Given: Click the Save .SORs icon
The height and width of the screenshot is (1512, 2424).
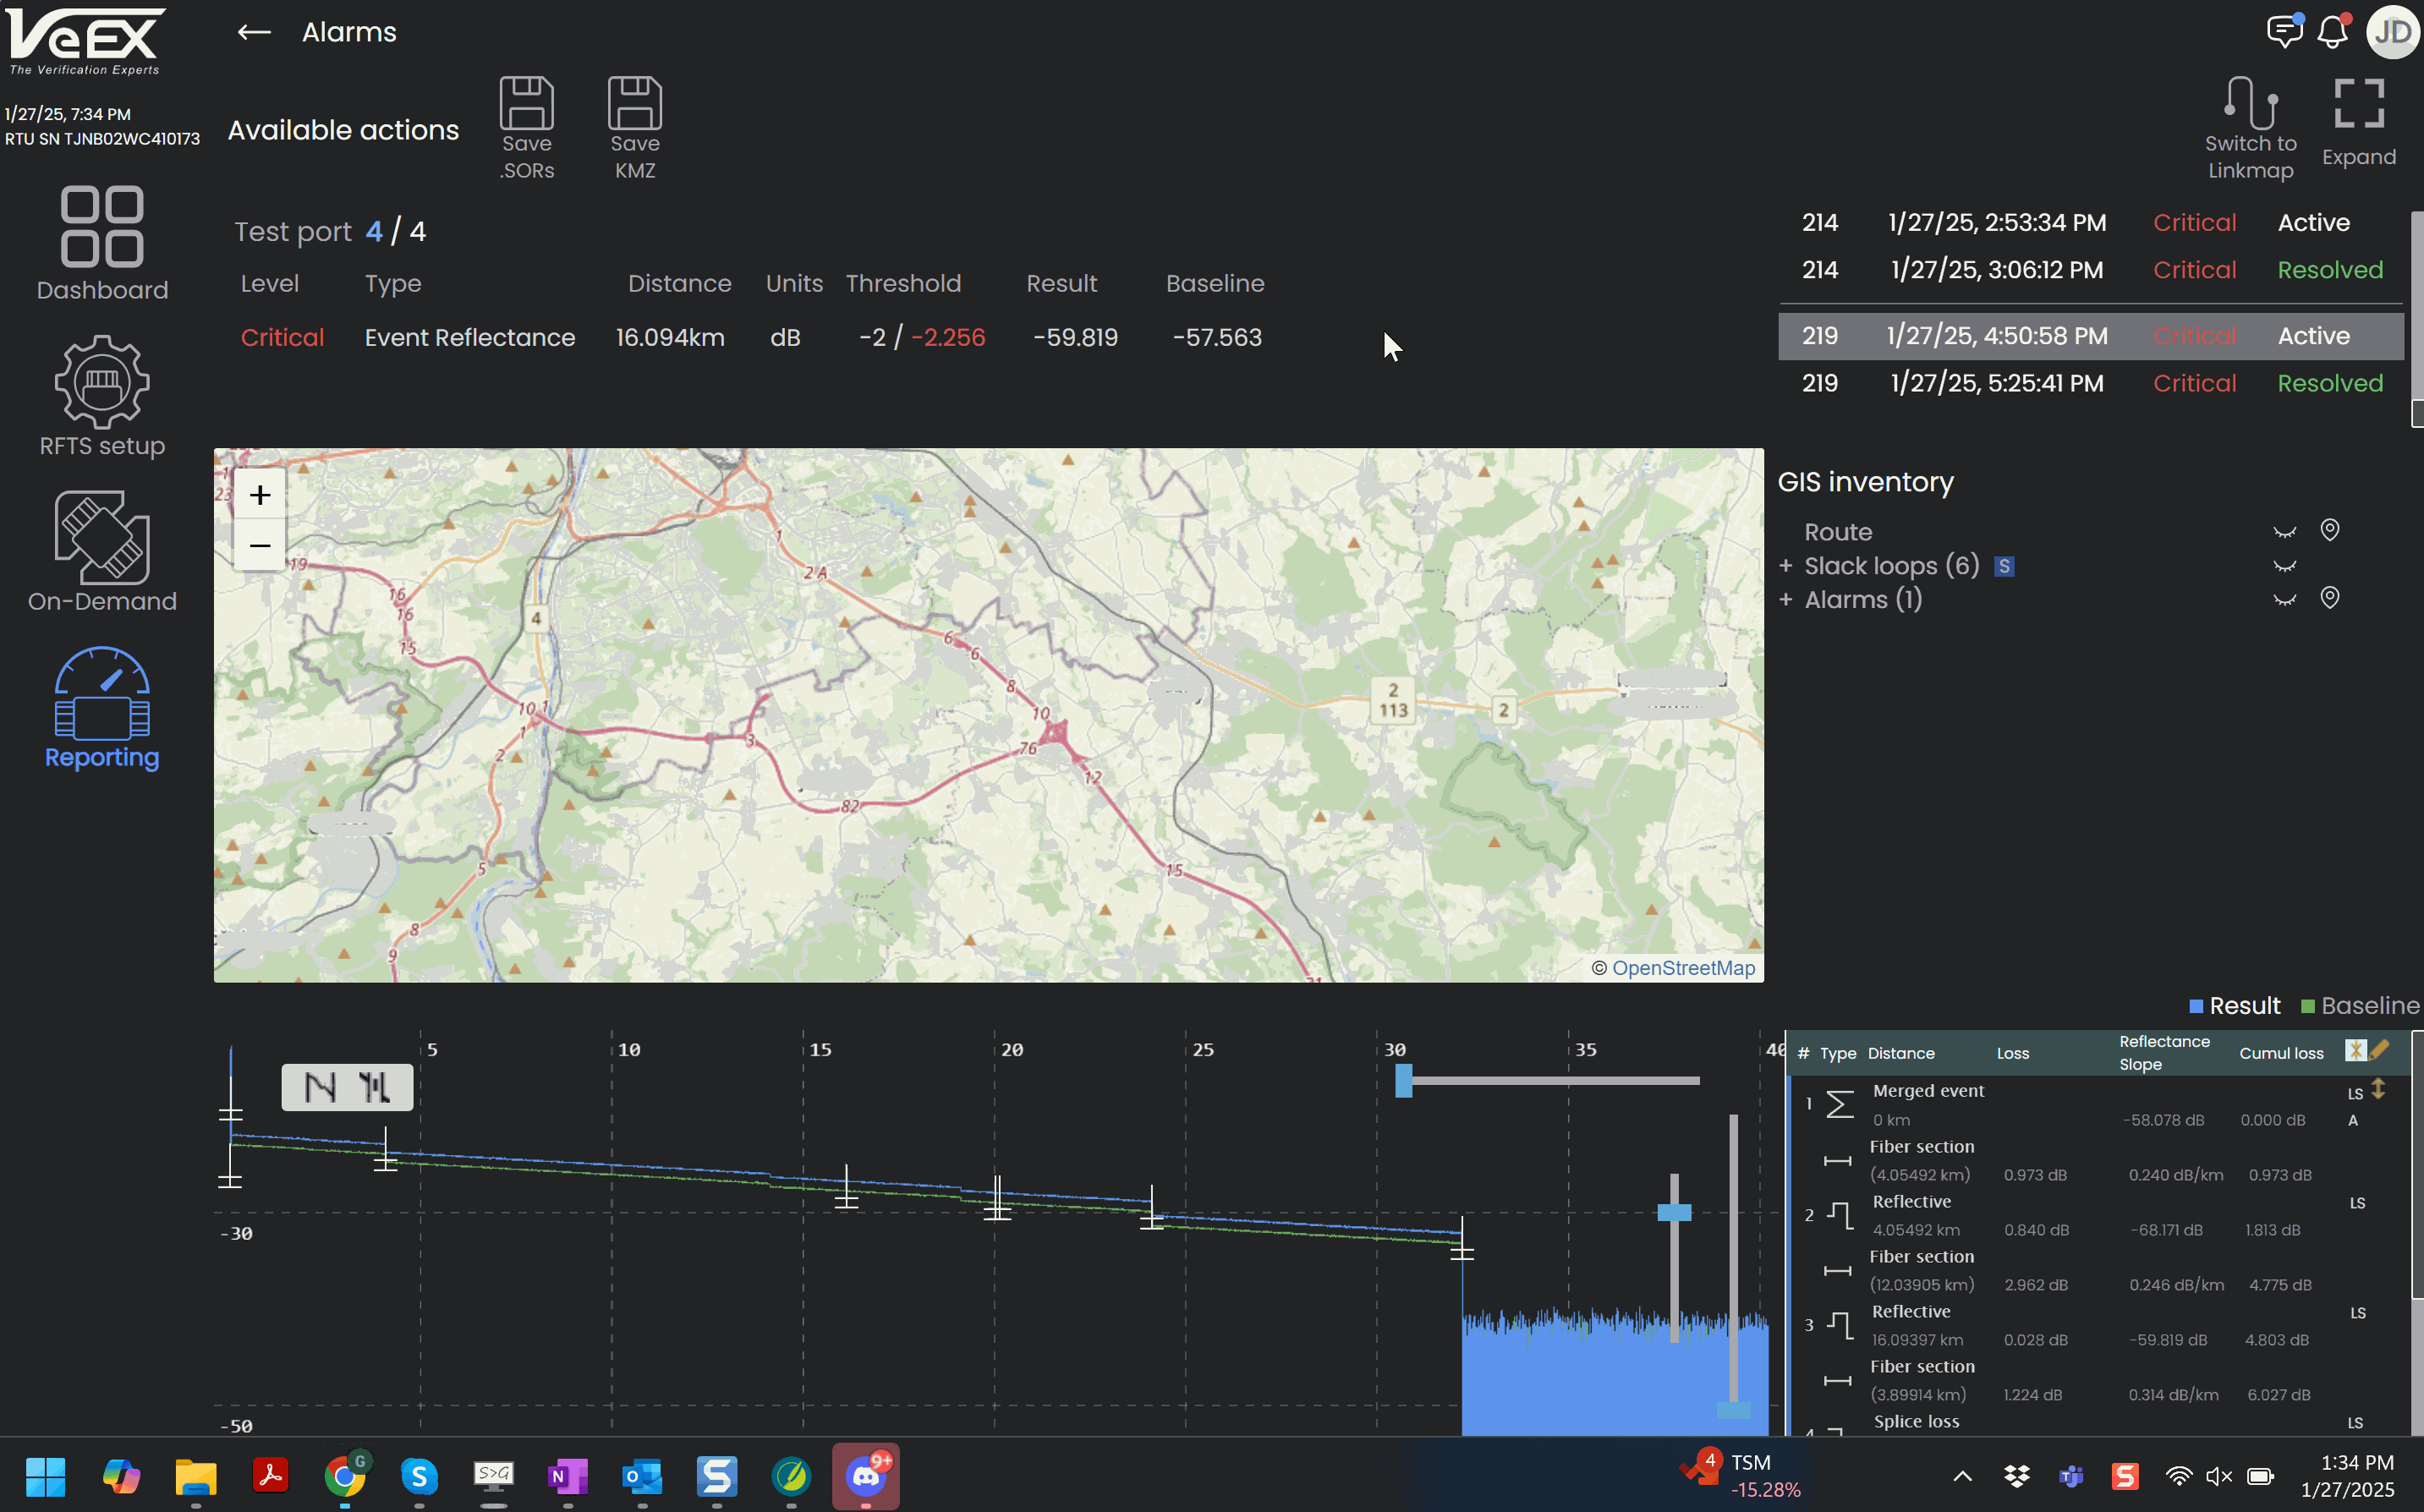Looking at the screenshot, I should (x=527, y=104).
